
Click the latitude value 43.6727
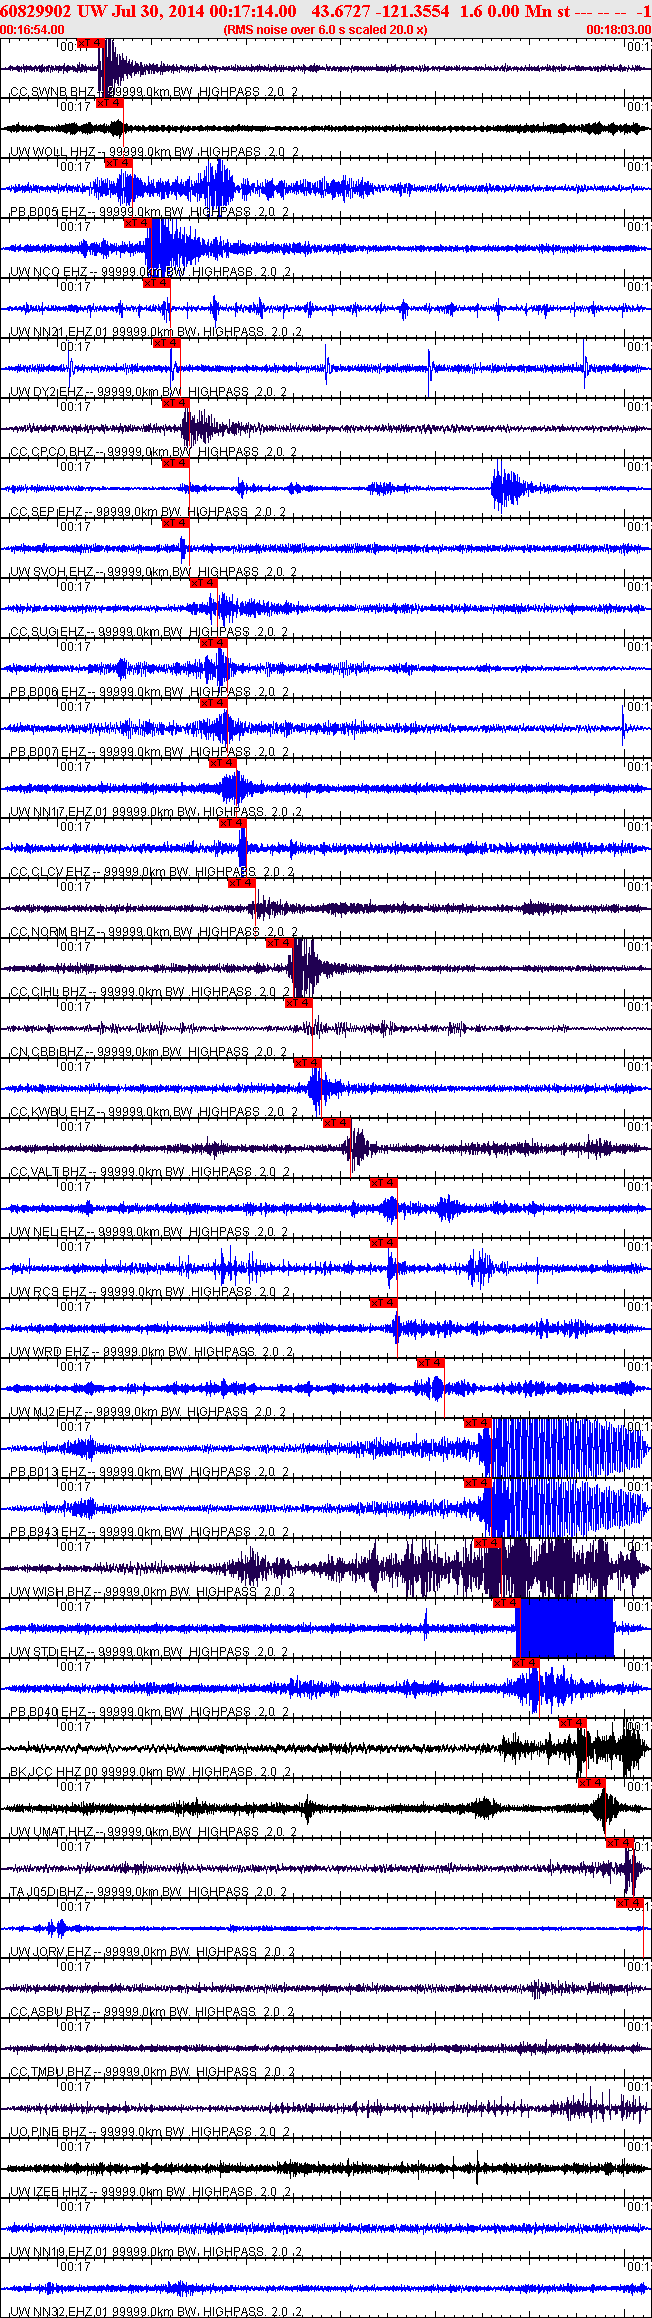pos(339,11)
